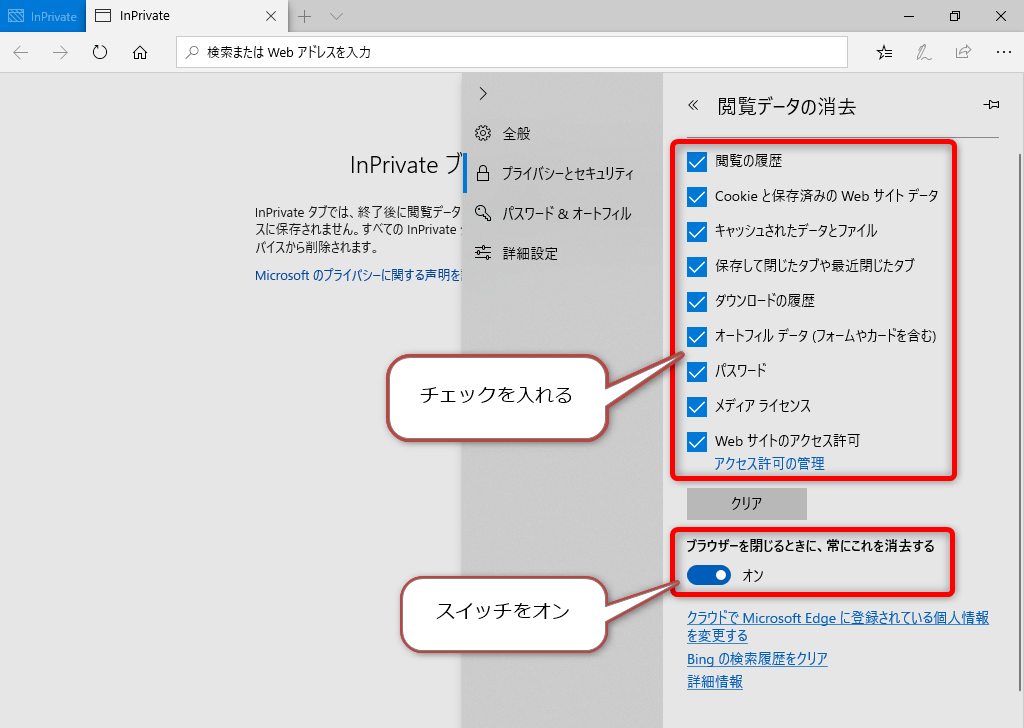Close the InPrivate tab

[271, 16]
